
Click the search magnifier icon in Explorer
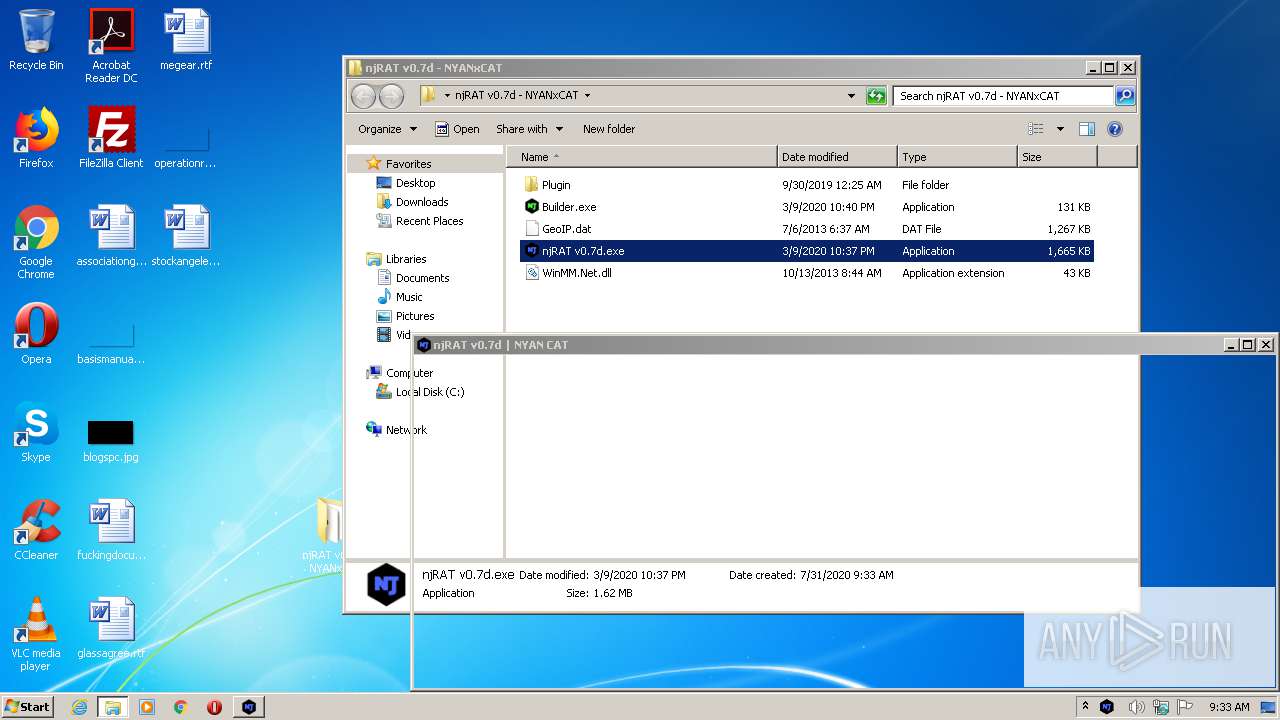tap(1125, 96)
